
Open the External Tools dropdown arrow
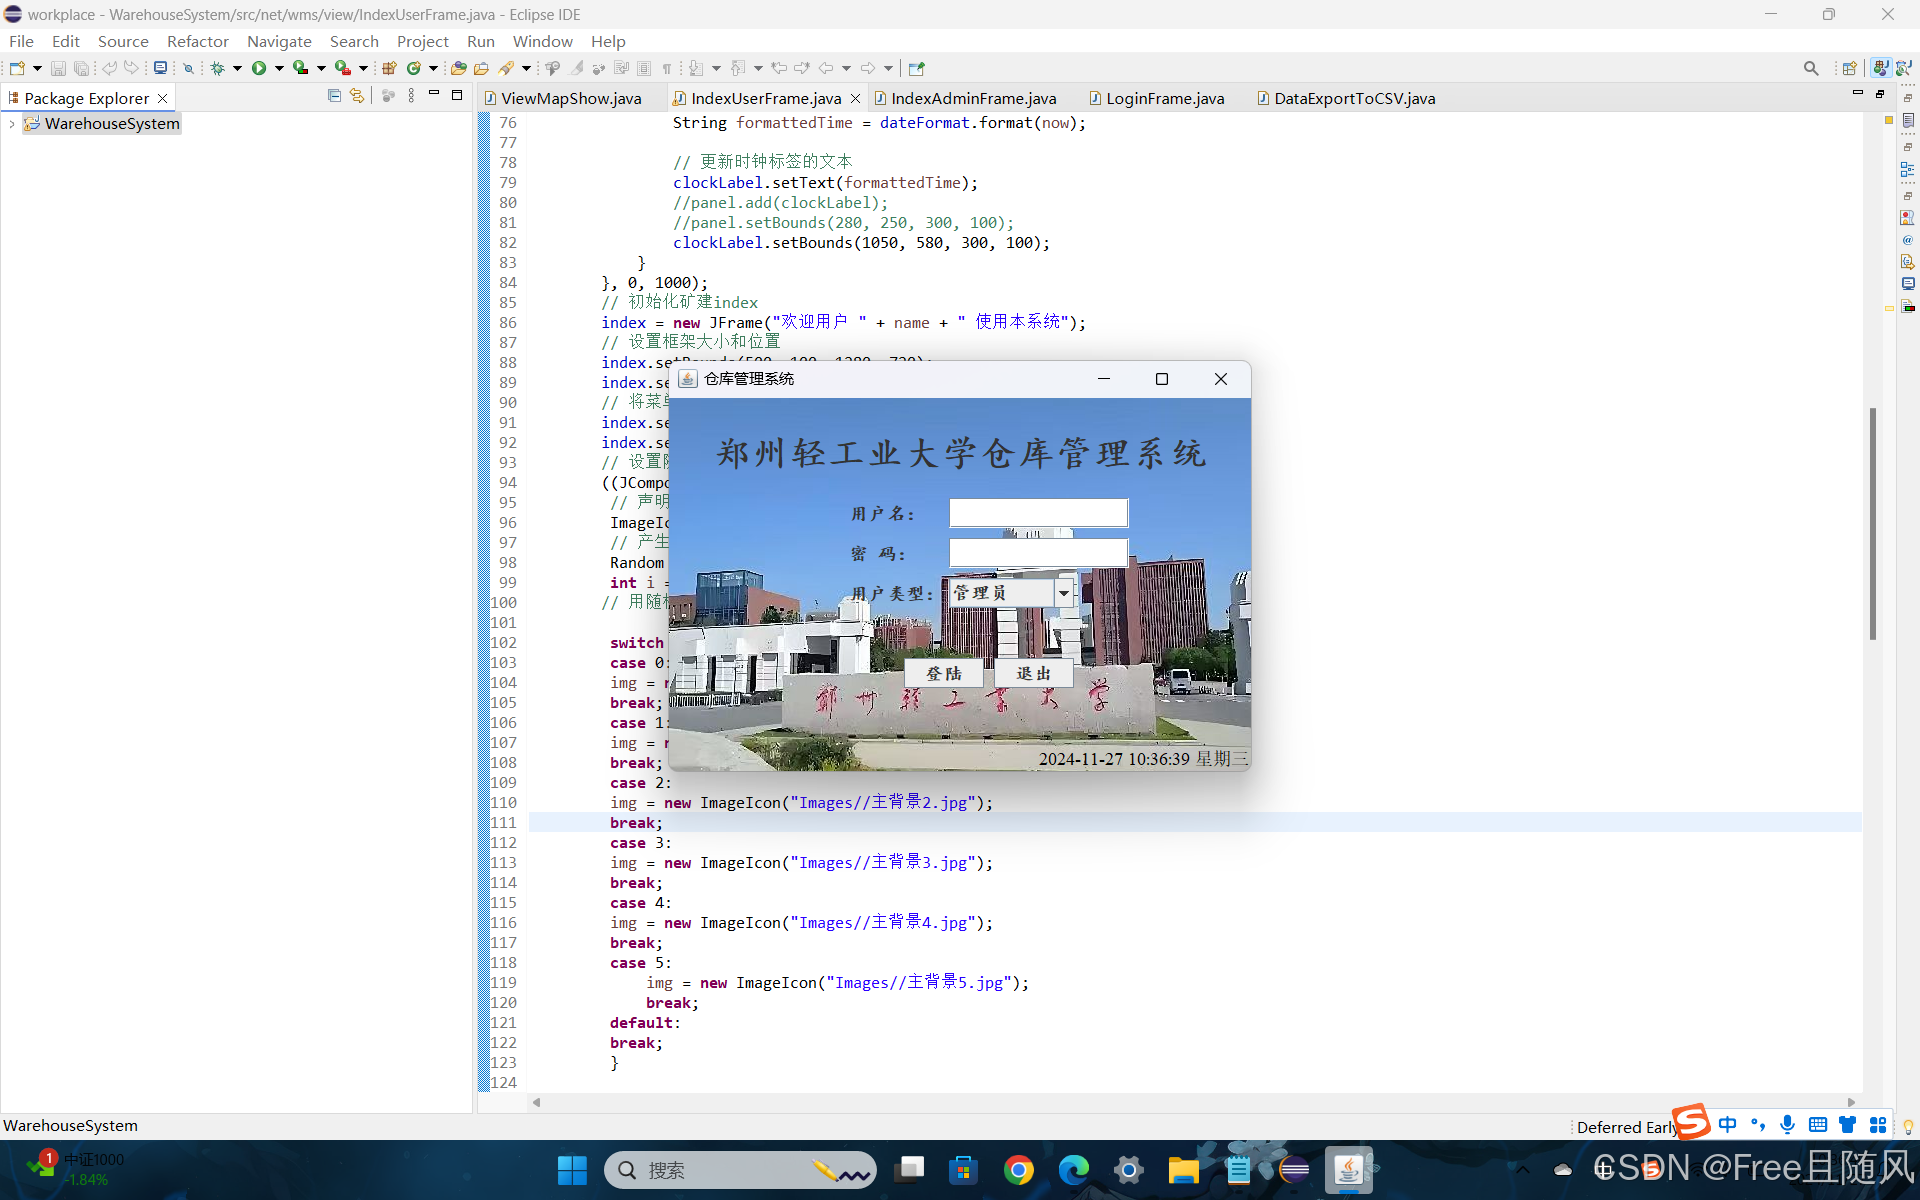tap(363, 68)
